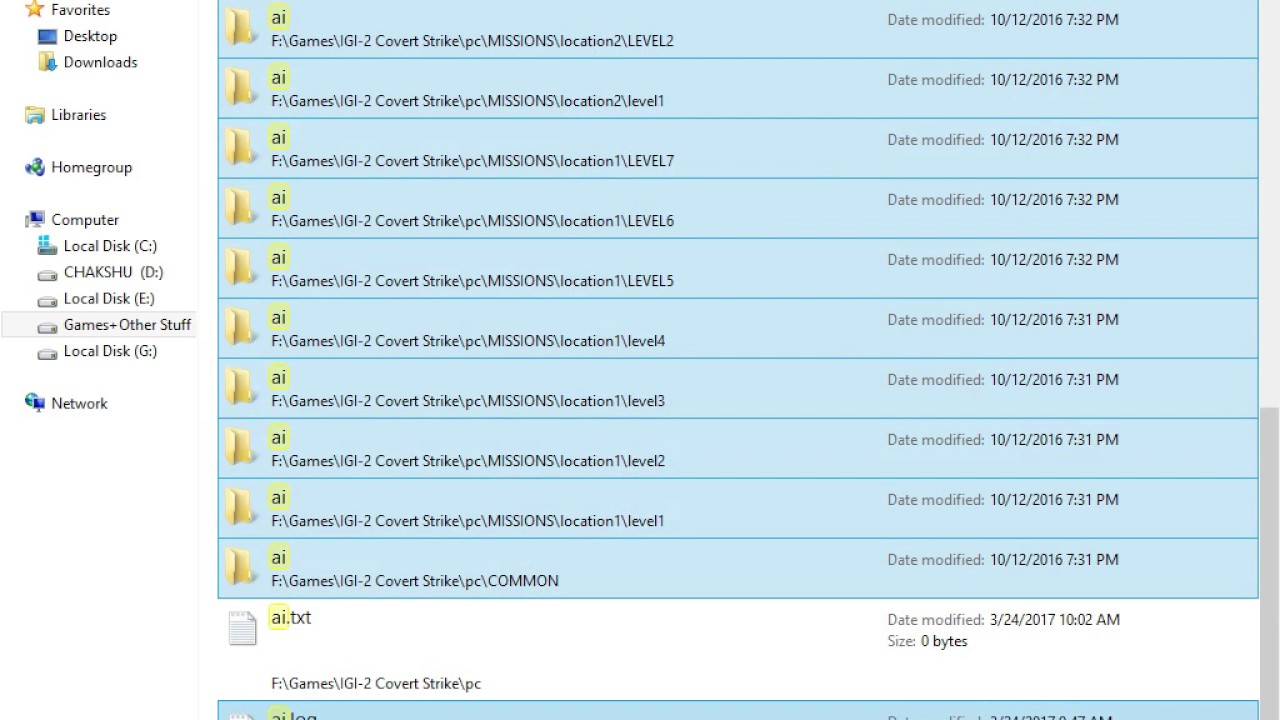Click path ending location2\LEVEL2

[472, 41]
